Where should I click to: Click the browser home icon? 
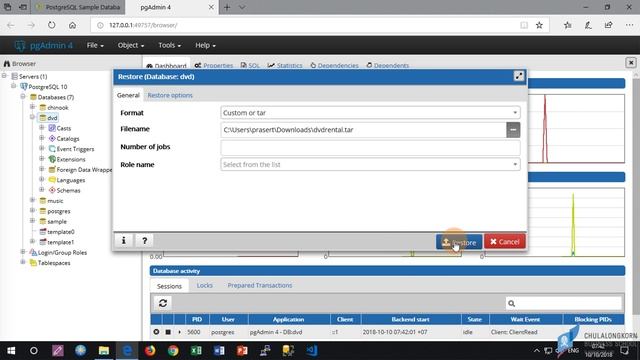72,25
